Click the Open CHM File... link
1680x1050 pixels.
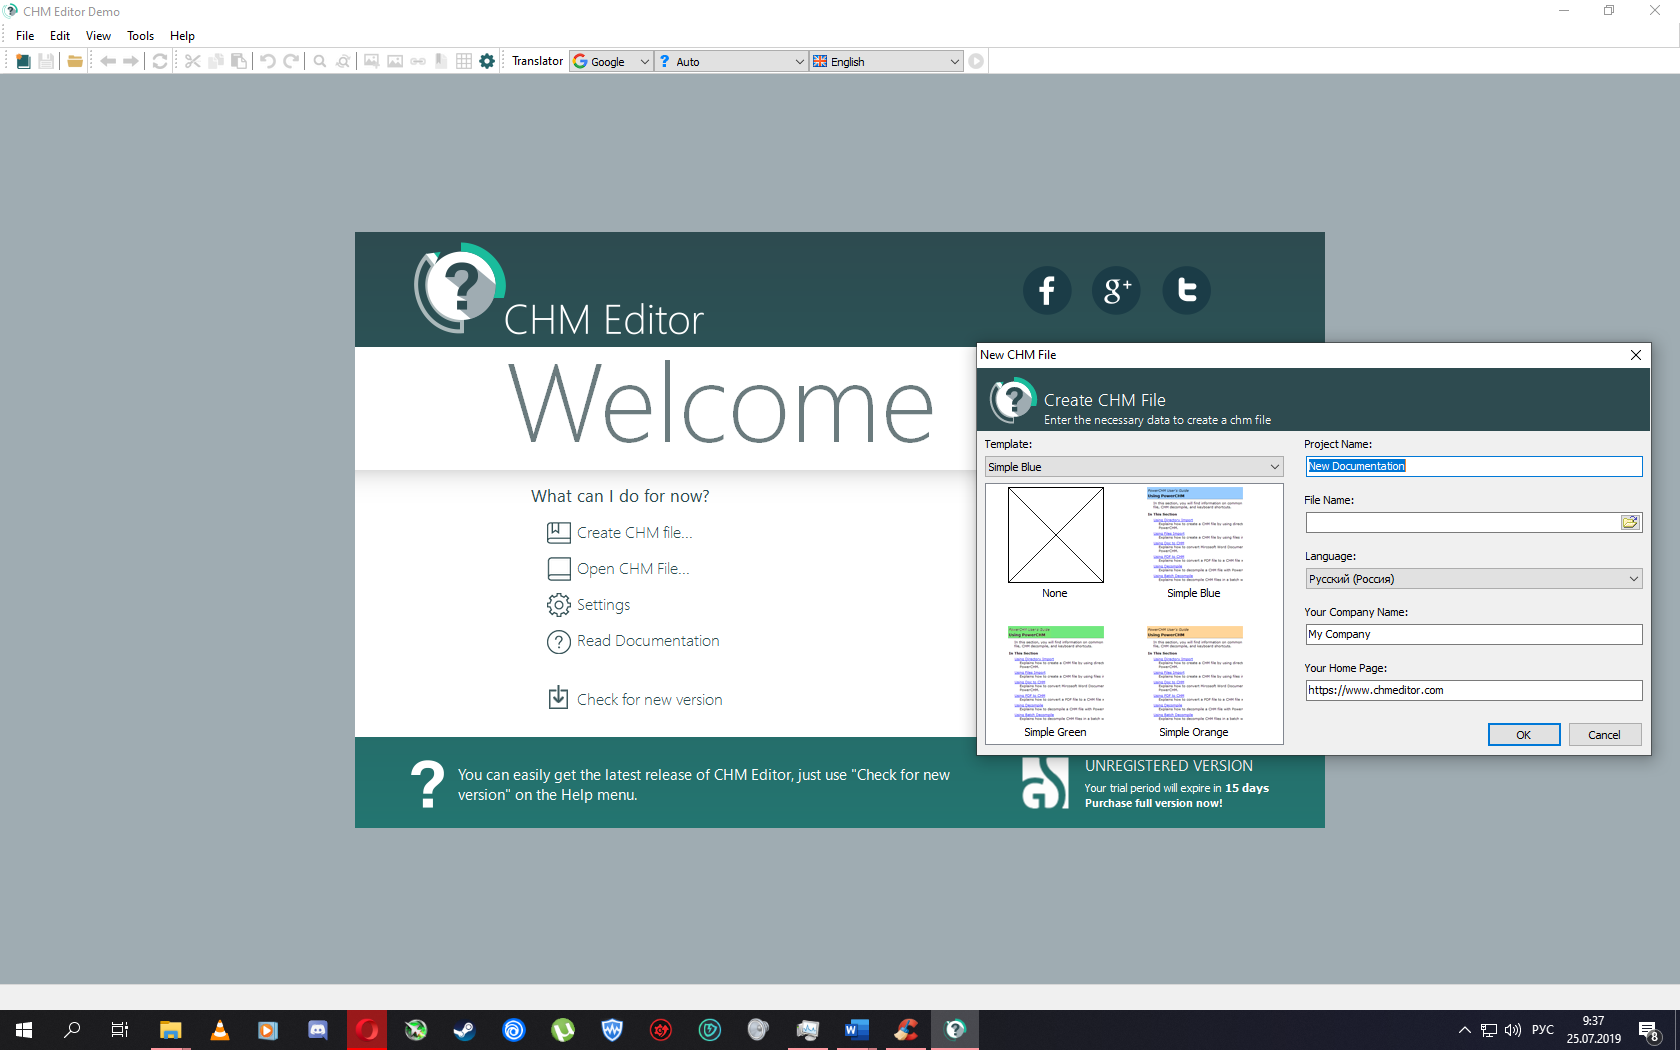[633, 569]
